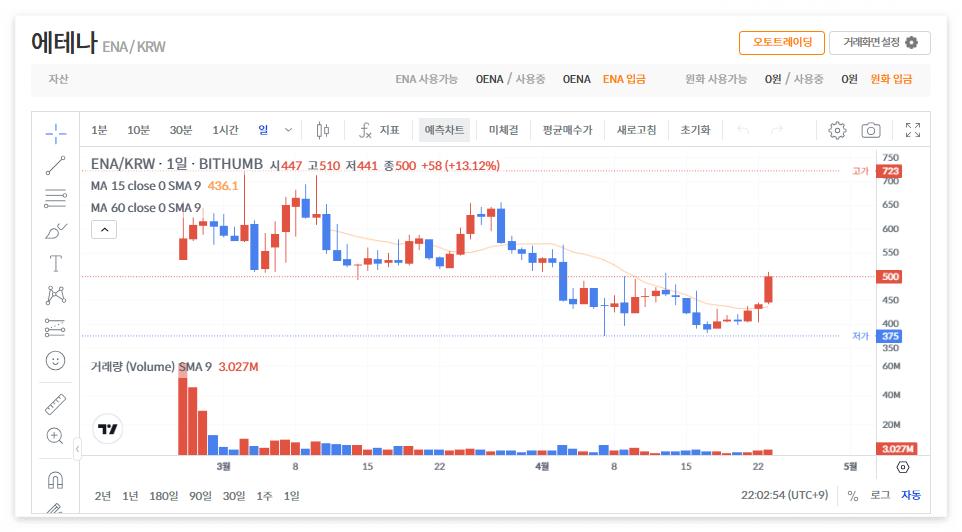Set range to 1일
This screenshot has width=962, height=532.
pos(291,496)
